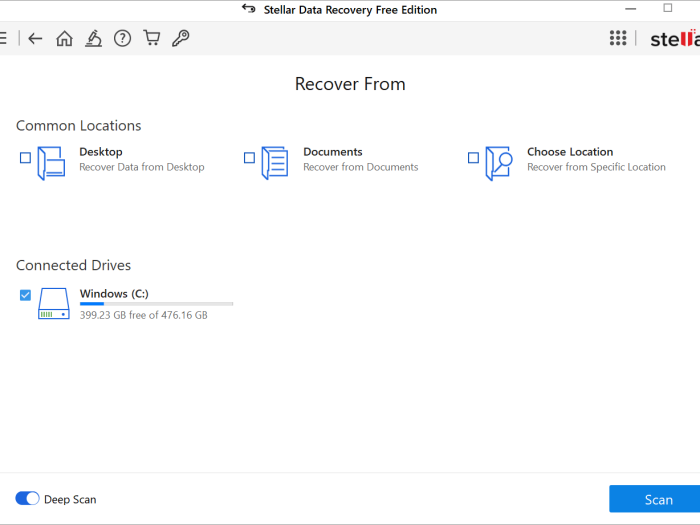Viewport: 700px width, 525px height.
Task: Click the back arrow in toolbar
Action: (35, 38)
